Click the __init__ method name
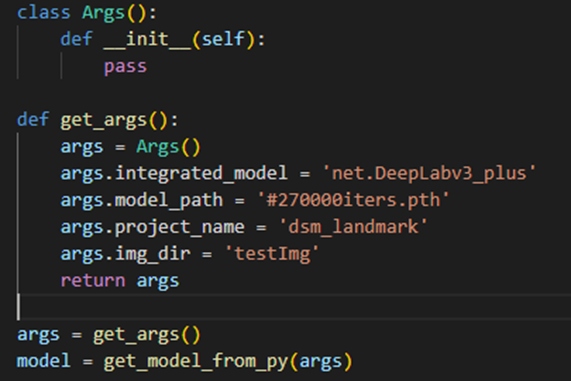Viewport: 571px width, 381px height. click(x=147, y=39)
